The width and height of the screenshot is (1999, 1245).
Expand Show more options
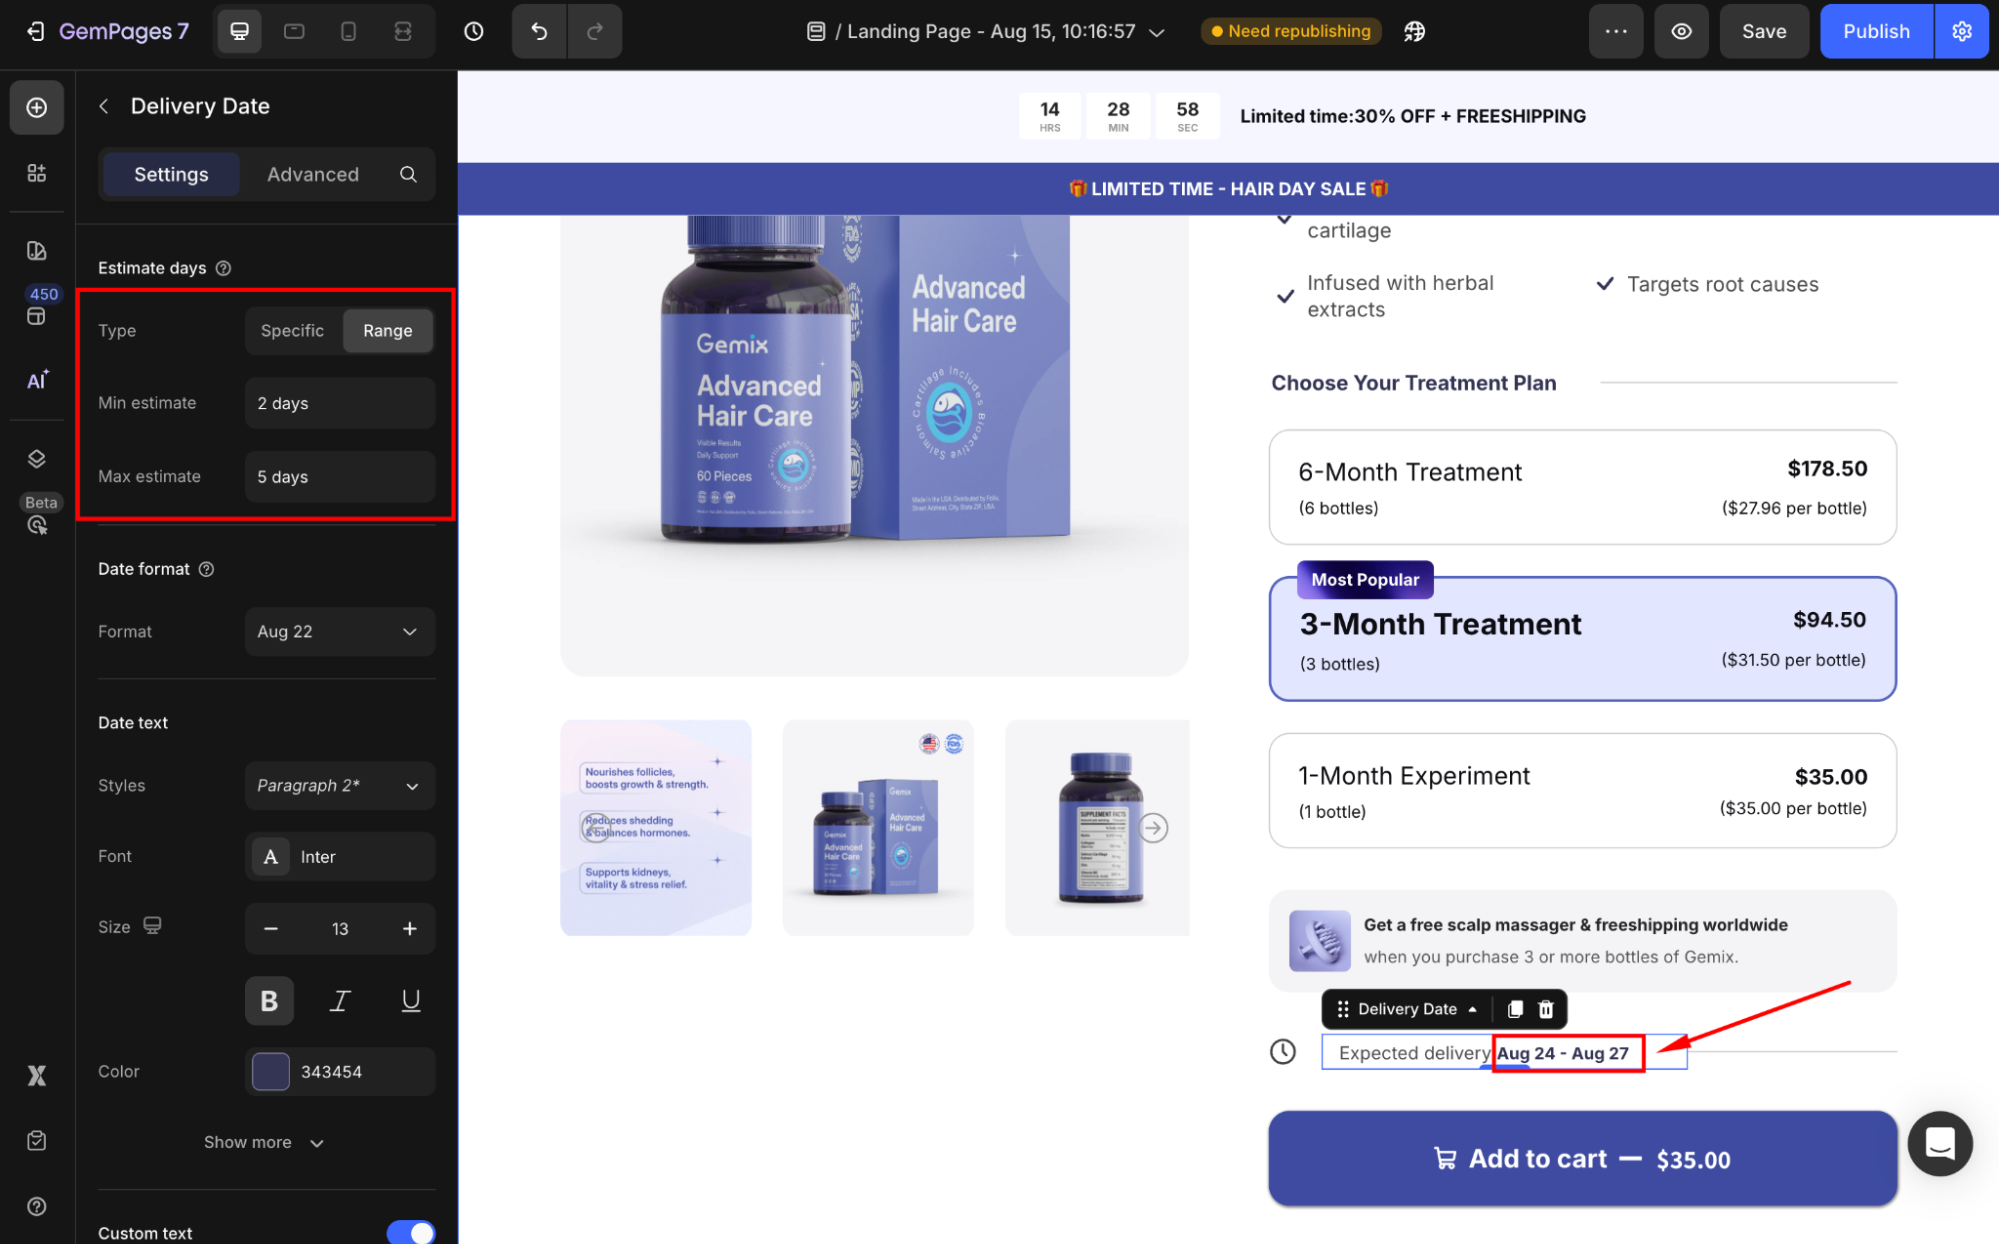pyautogui.click(x=264, y=1142)
